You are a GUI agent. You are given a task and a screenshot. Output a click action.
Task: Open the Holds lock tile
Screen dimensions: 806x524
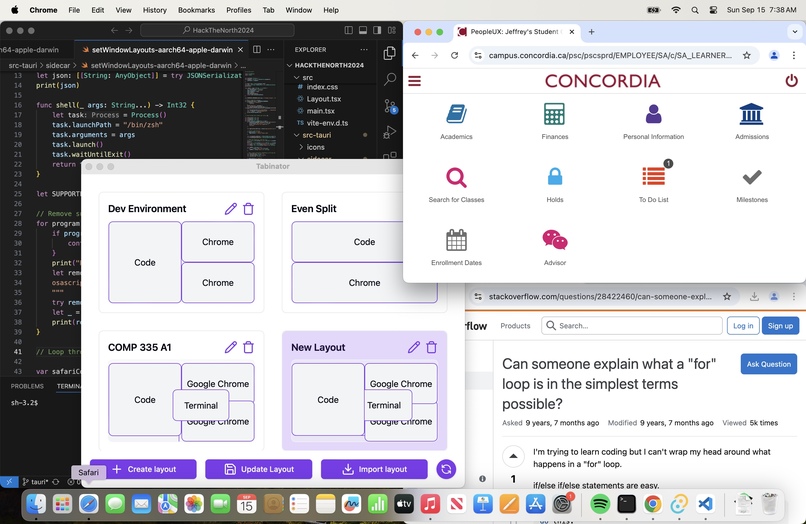click(555, 185)
